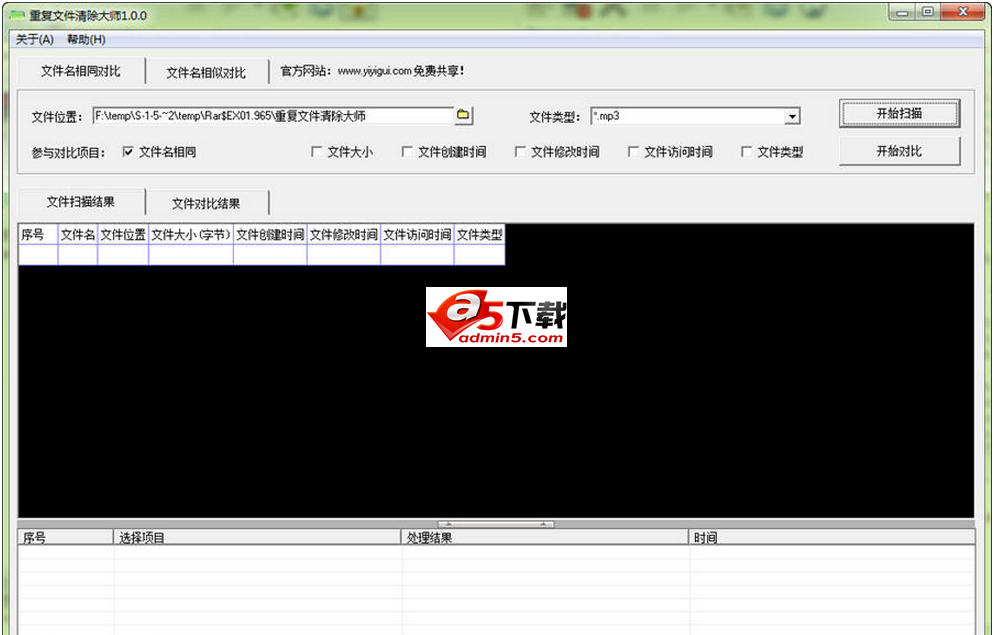The width and height of the screenshot is (994, 635).
Task: Click the 文件类型 column header in grid
Action: pyautogui.click(x=479, y=234)
